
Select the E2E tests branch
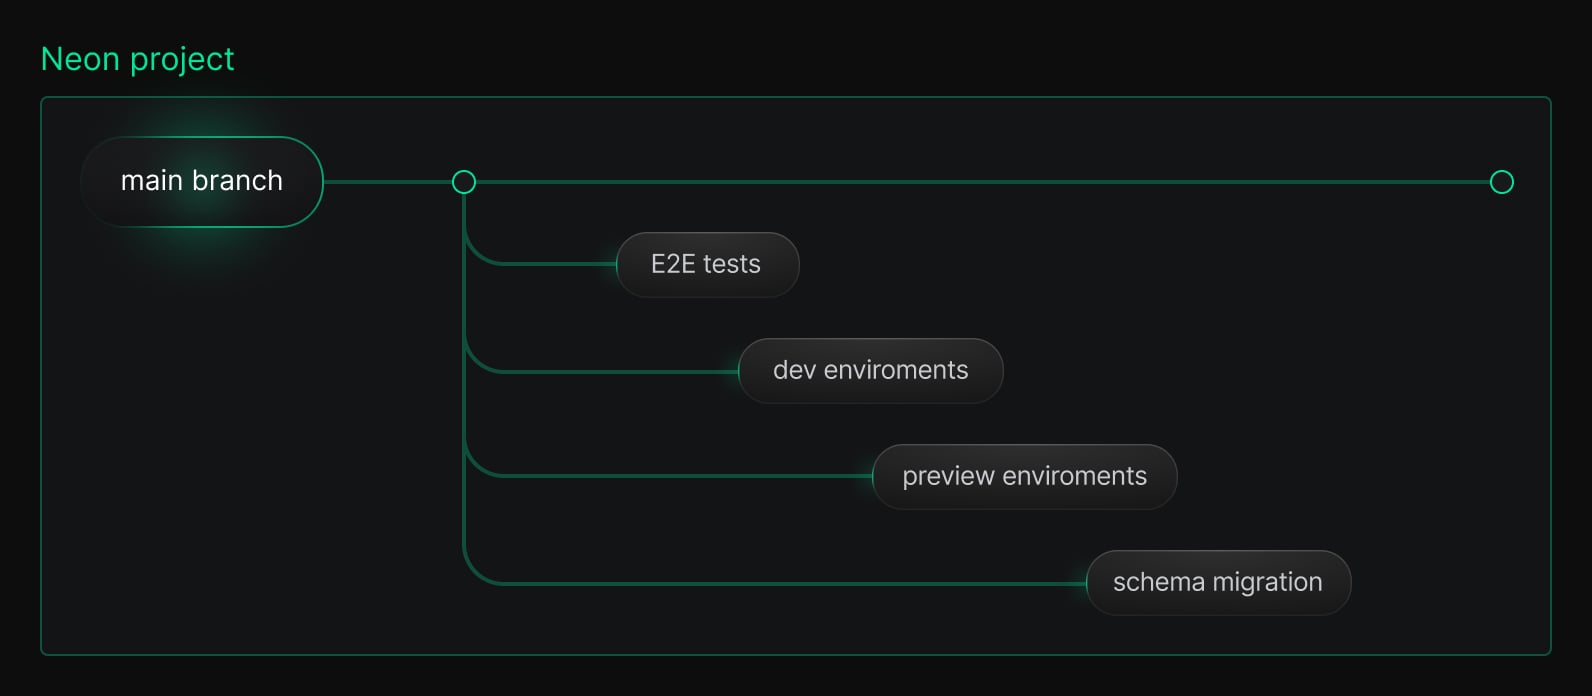pos(707,265)
